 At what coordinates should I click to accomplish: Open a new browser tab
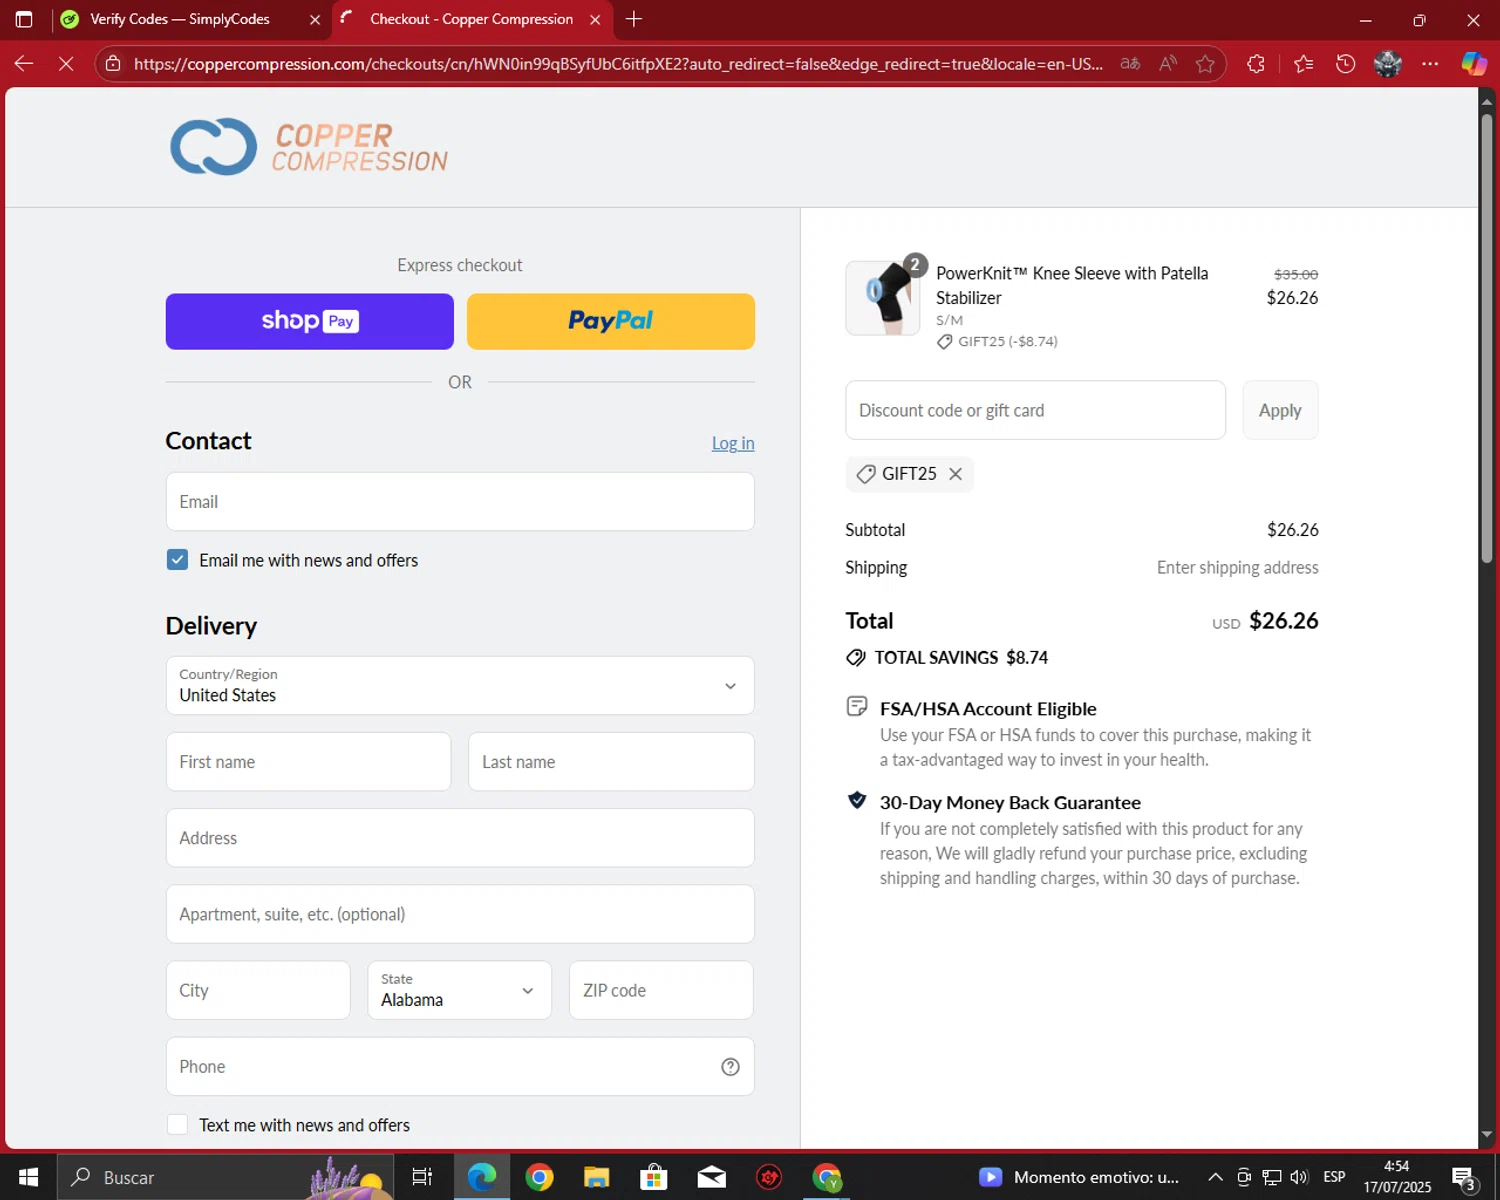coord(634,19)
